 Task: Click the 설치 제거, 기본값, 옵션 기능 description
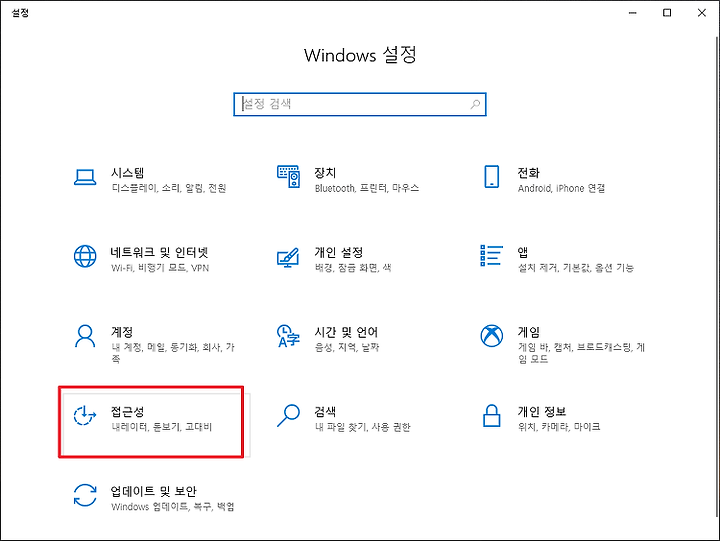coord(576,268)
